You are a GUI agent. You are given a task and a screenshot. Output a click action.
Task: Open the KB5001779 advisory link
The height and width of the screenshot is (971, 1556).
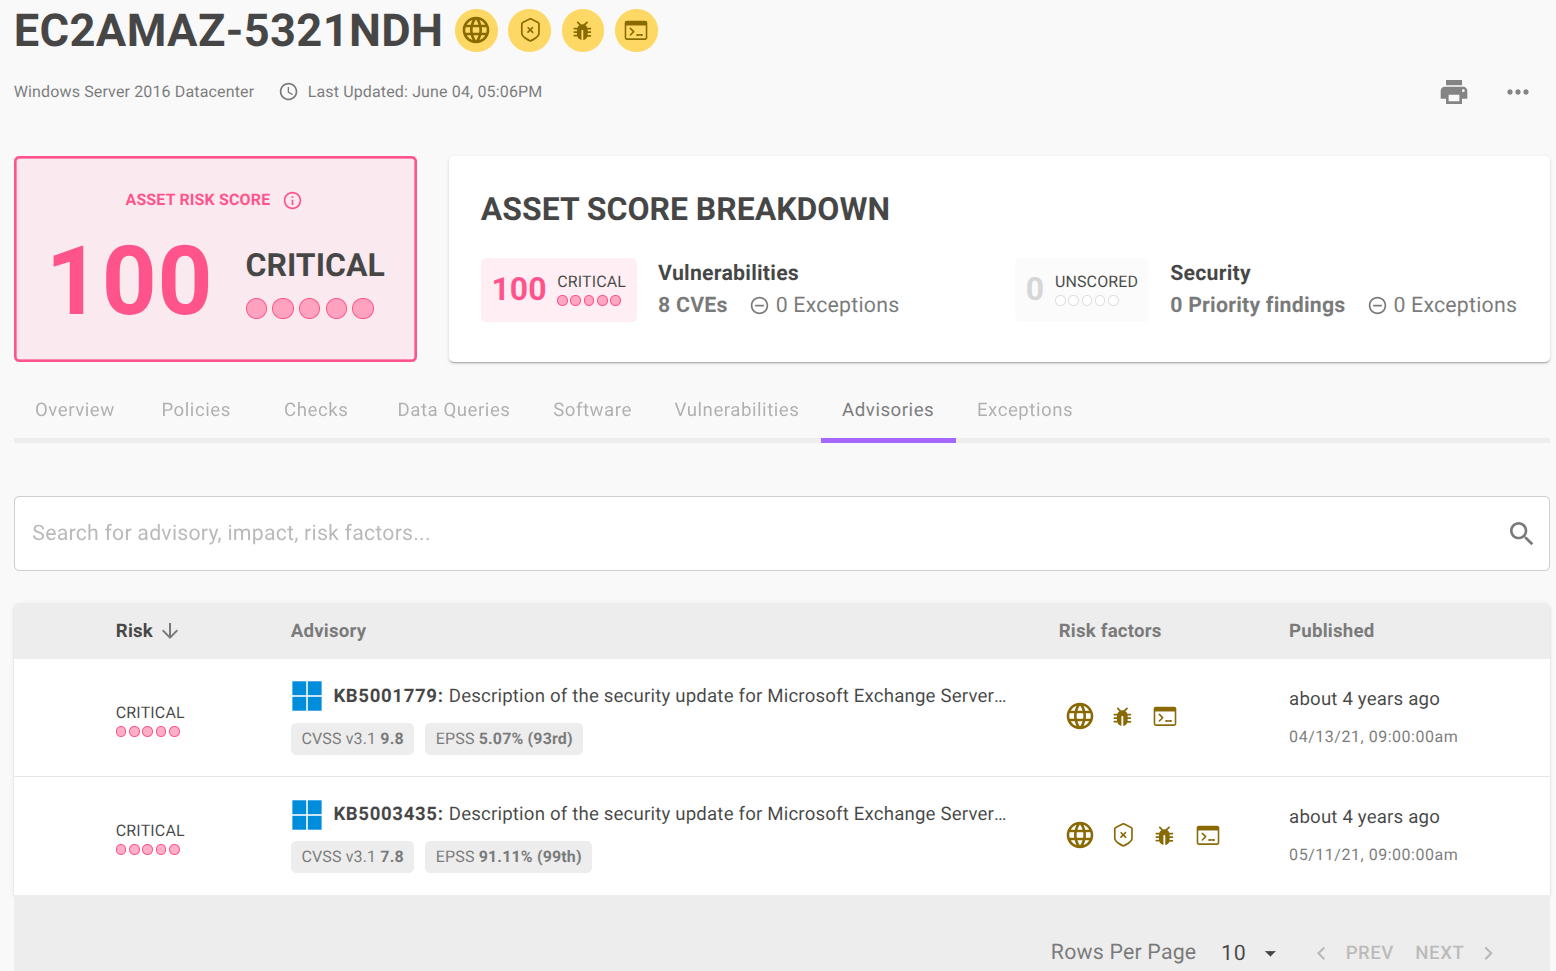(x=668, y=696)
